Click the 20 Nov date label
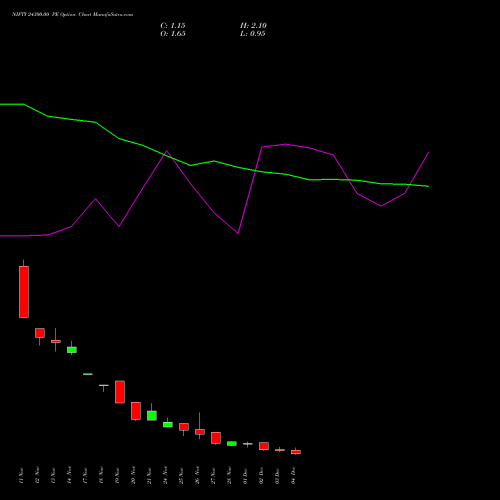This screenshot has height=500, width=500. pos(133,475)
